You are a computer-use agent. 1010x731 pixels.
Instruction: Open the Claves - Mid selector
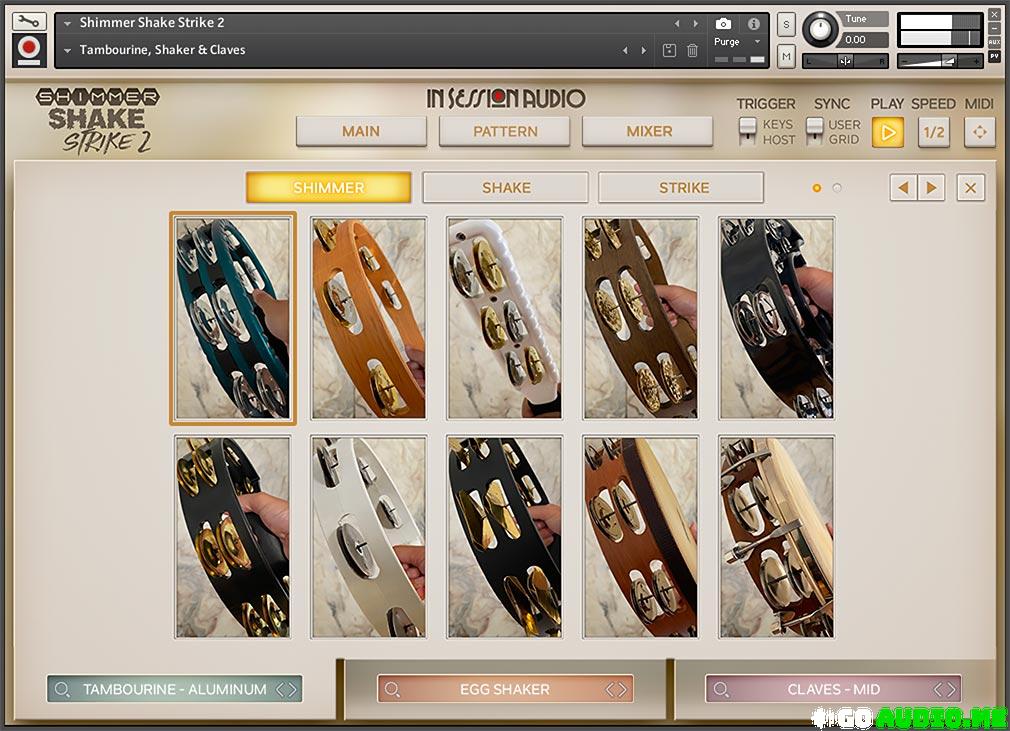click(x=834, y=689)
